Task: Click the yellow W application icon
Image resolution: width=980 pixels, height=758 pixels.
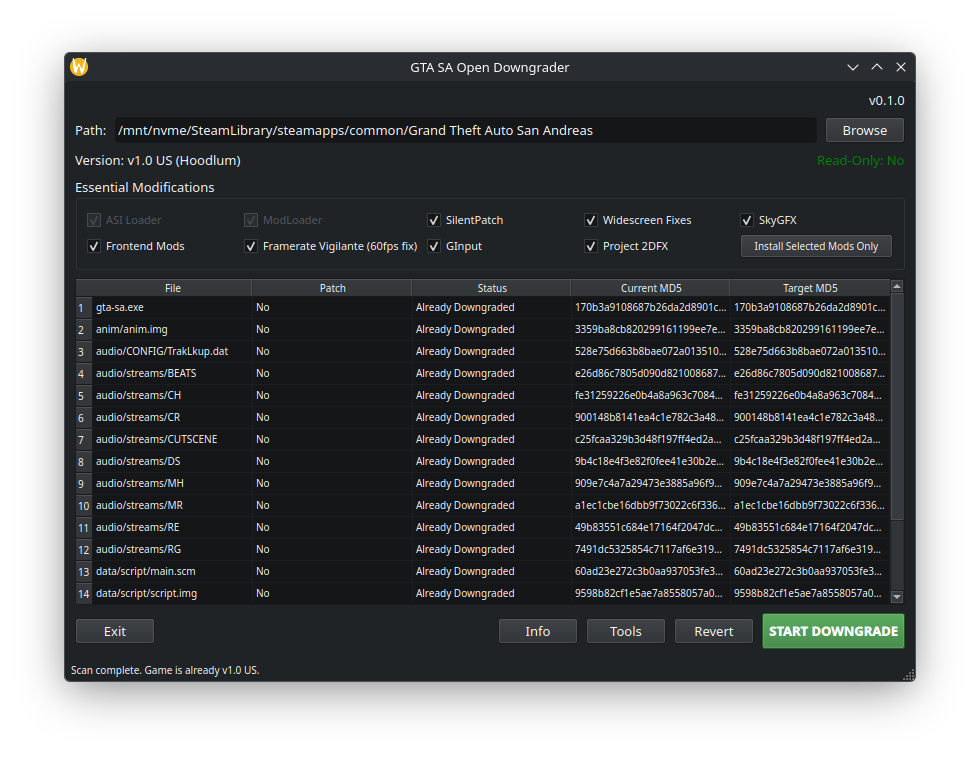Action: tap(79, 66)
